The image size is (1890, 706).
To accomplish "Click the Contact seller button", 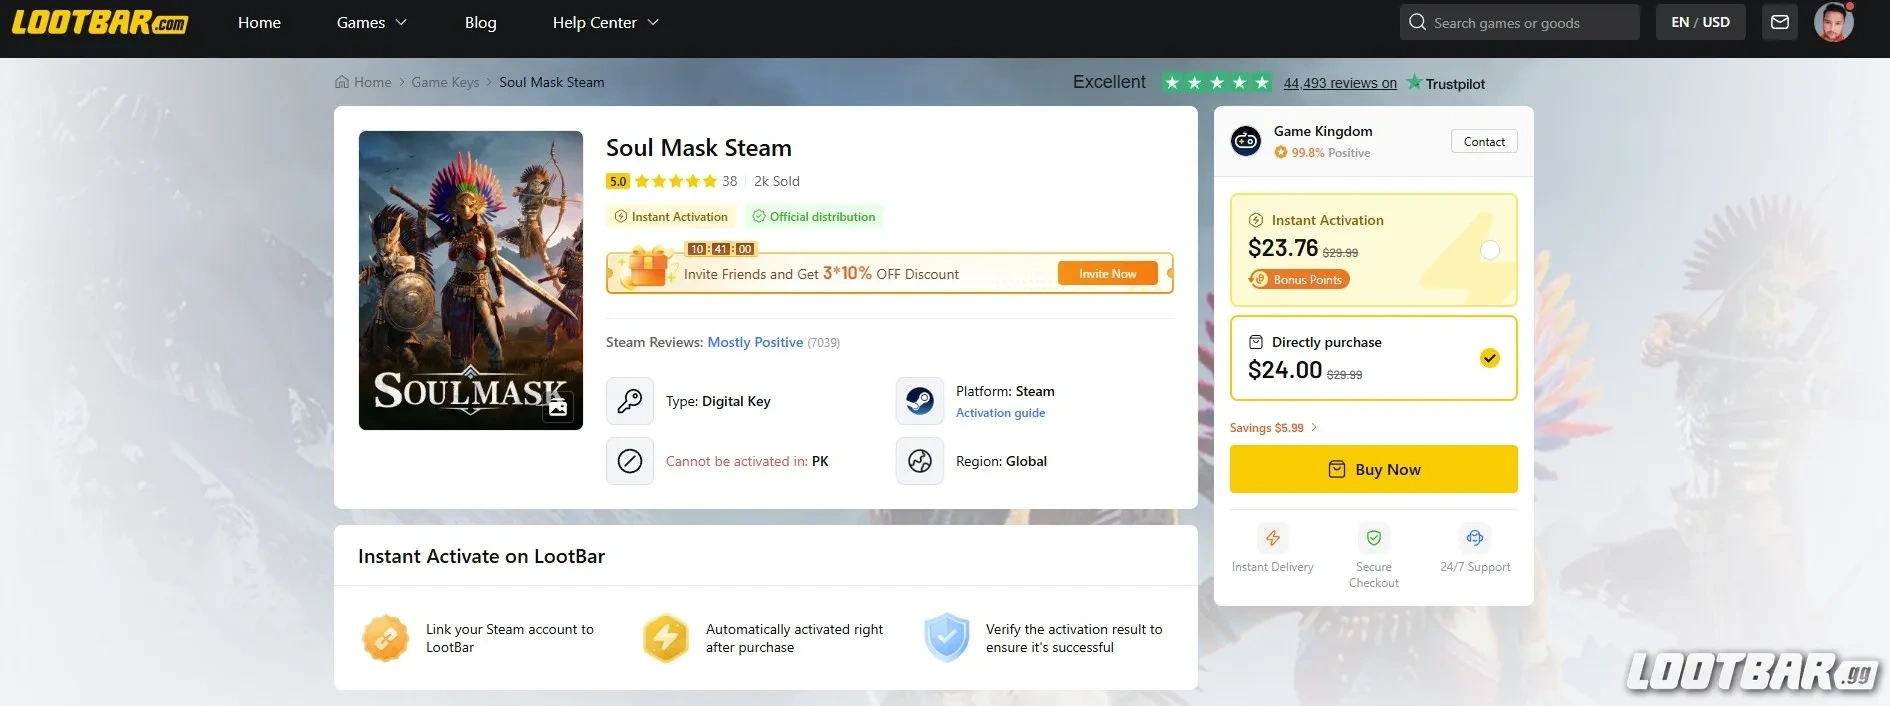I will click(1484, 141).
